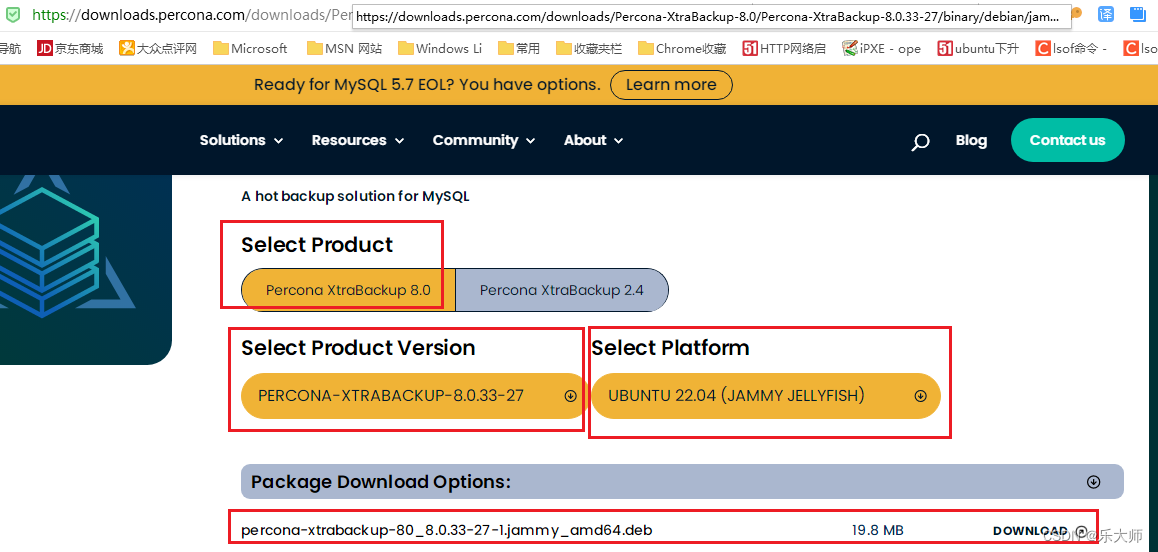Open the 大众点评网 bookmark

(158, 49)
